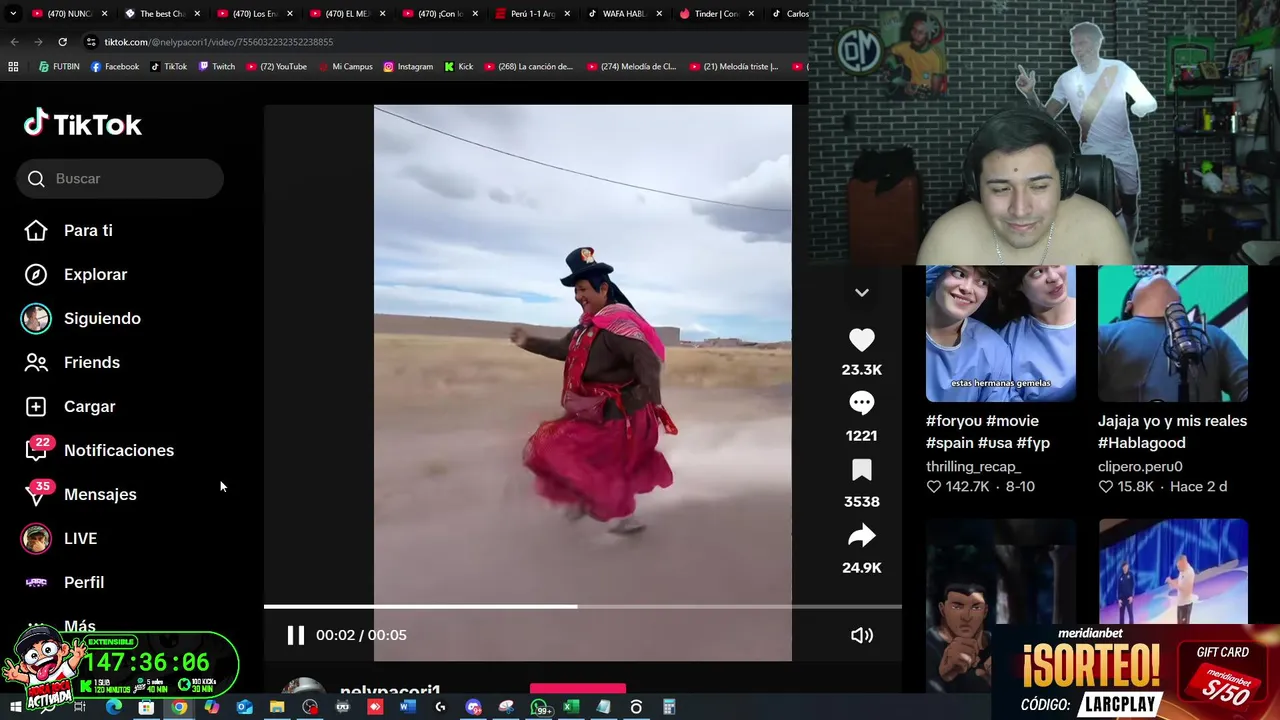
Task: Open Microsoft Word from the taskbar
Action: pyautogui.click(x=407, y=707)
